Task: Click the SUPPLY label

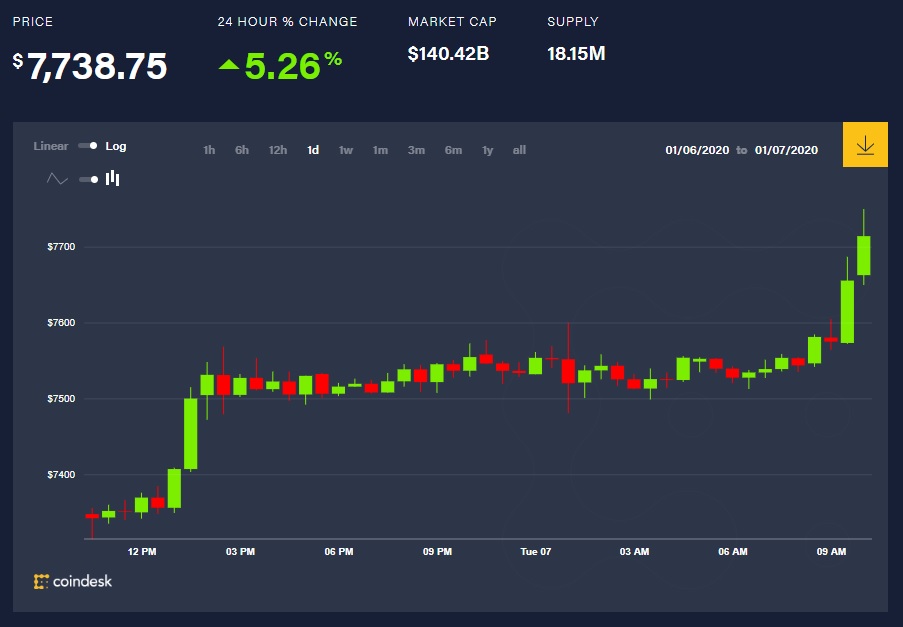Action: tap(573, 22)
